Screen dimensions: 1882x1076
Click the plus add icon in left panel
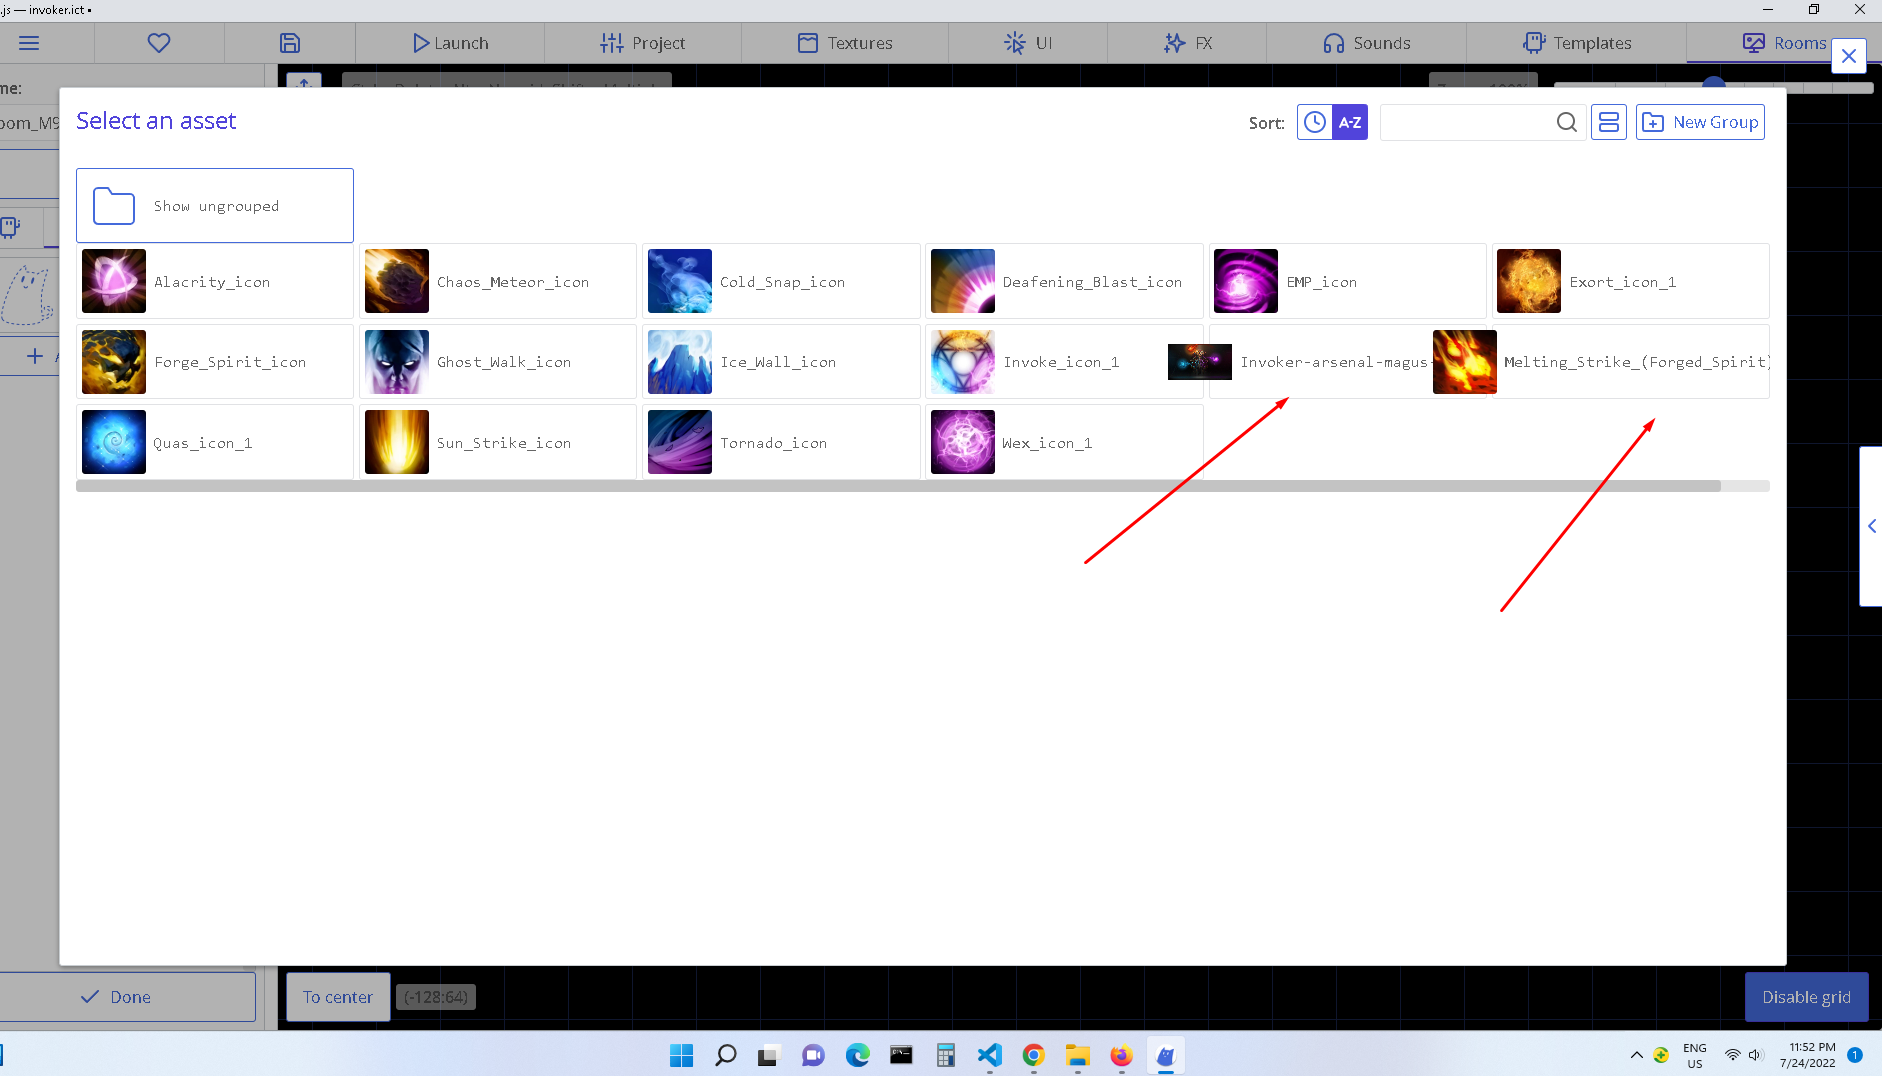click(35, 356)
